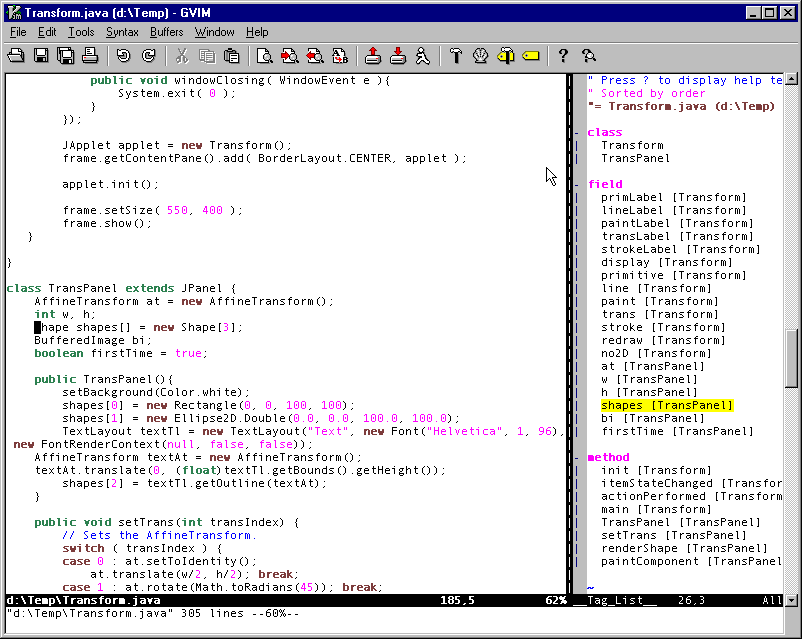Click the Print toolbar icon
This screenshot has width=802, height=639.
click(89, 56)
